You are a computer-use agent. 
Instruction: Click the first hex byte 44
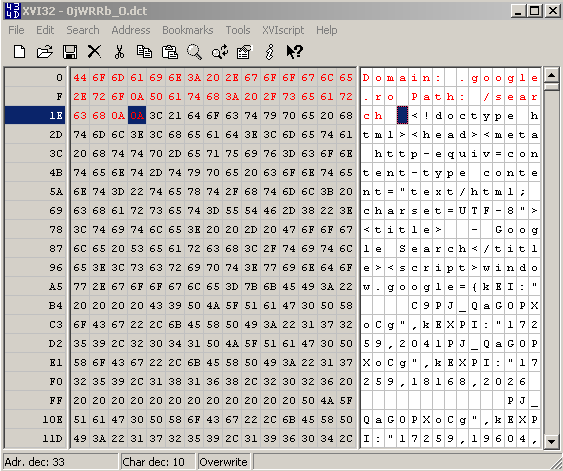[80, 78]
